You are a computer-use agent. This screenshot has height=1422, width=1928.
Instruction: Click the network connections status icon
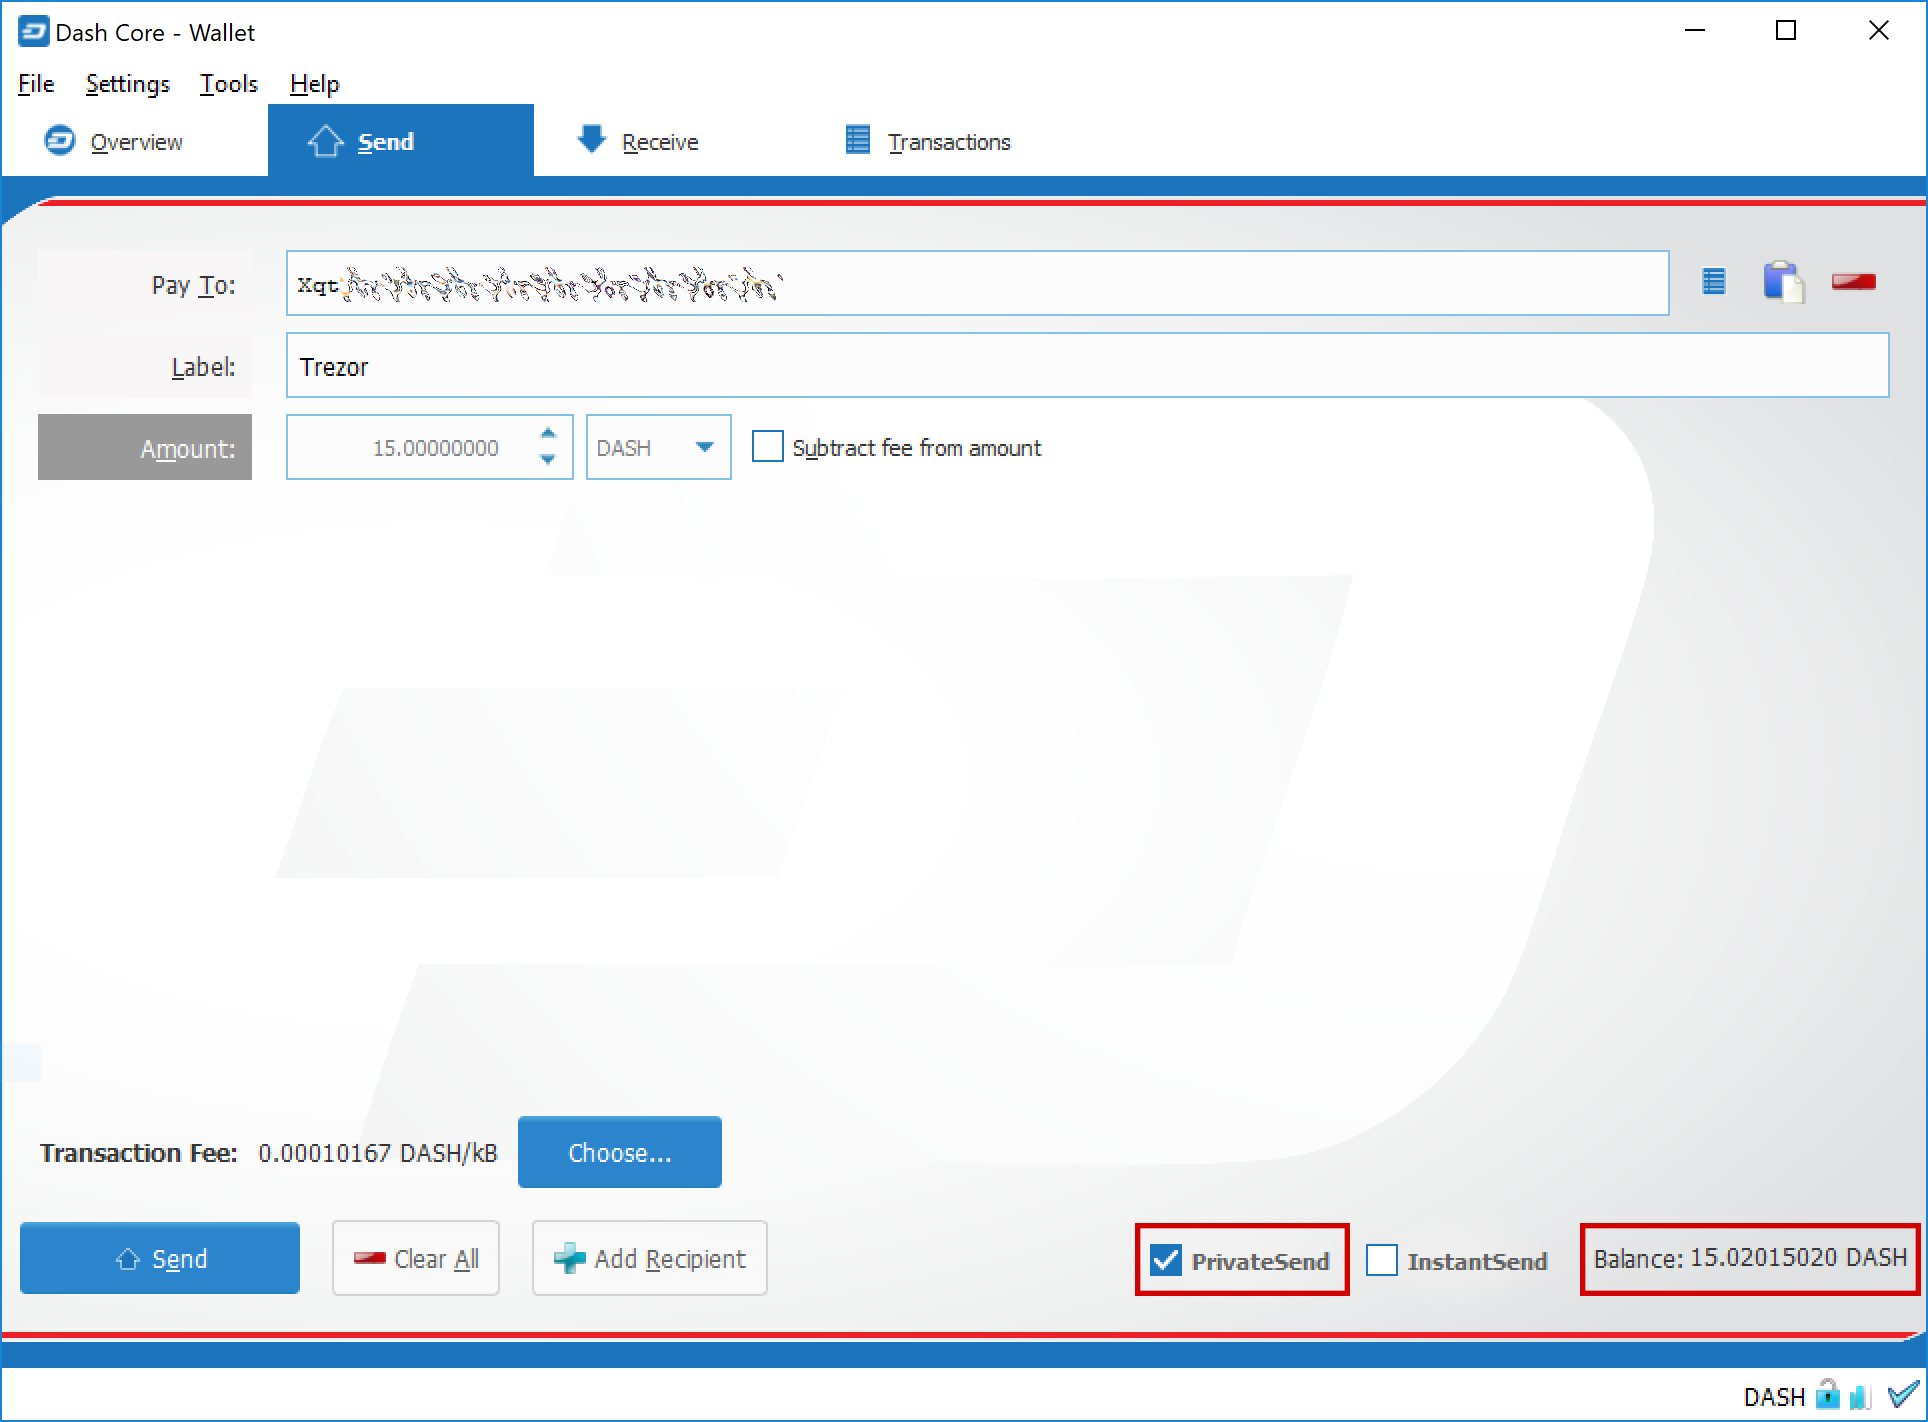click(x=1860, y=1395)
